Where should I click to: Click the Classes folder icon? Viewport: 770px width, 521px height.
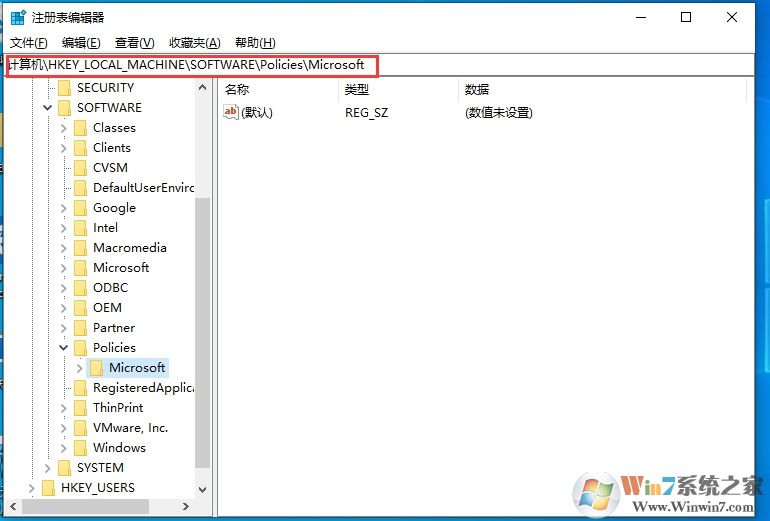click(80, 128)
